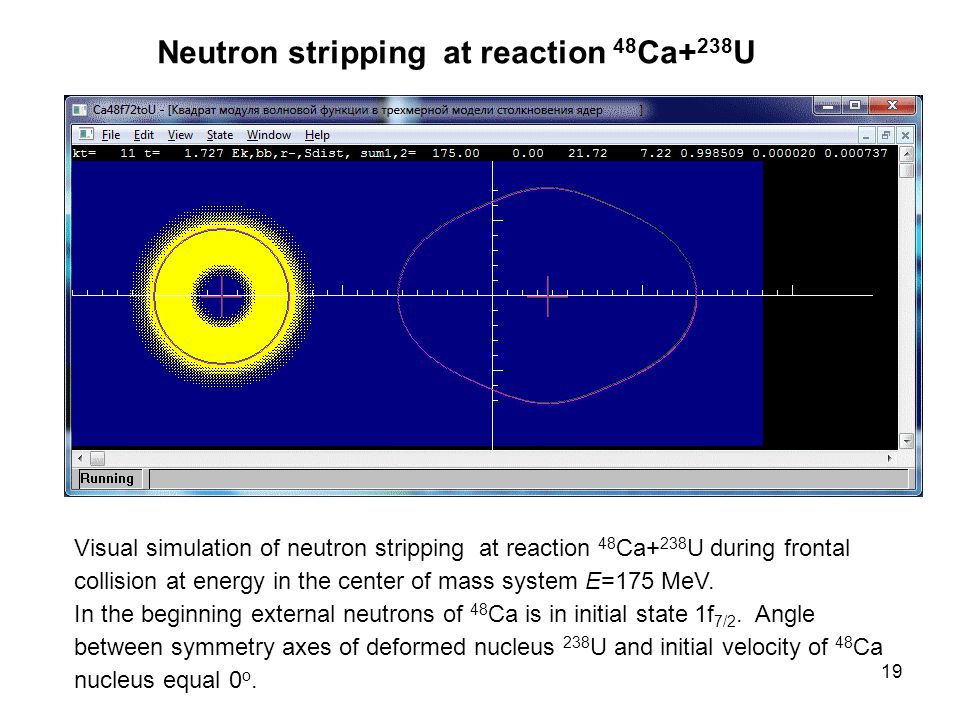Viewport: 960px width, 720px height.
Task: Click vertical scrollbar up arrow
Action: [907, 153]
